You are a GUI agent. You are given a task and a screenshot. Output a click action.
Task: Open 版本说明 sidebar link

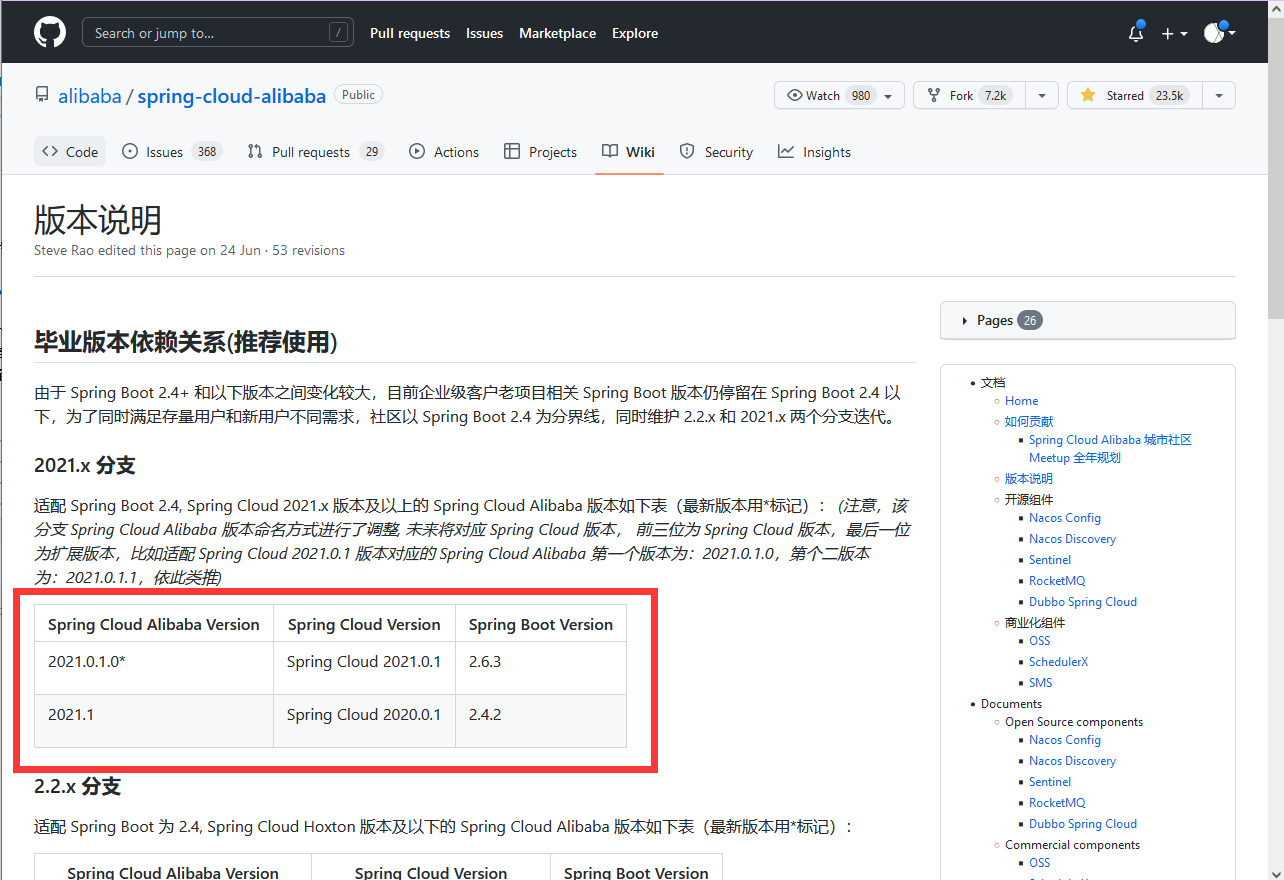(1029, 478)
